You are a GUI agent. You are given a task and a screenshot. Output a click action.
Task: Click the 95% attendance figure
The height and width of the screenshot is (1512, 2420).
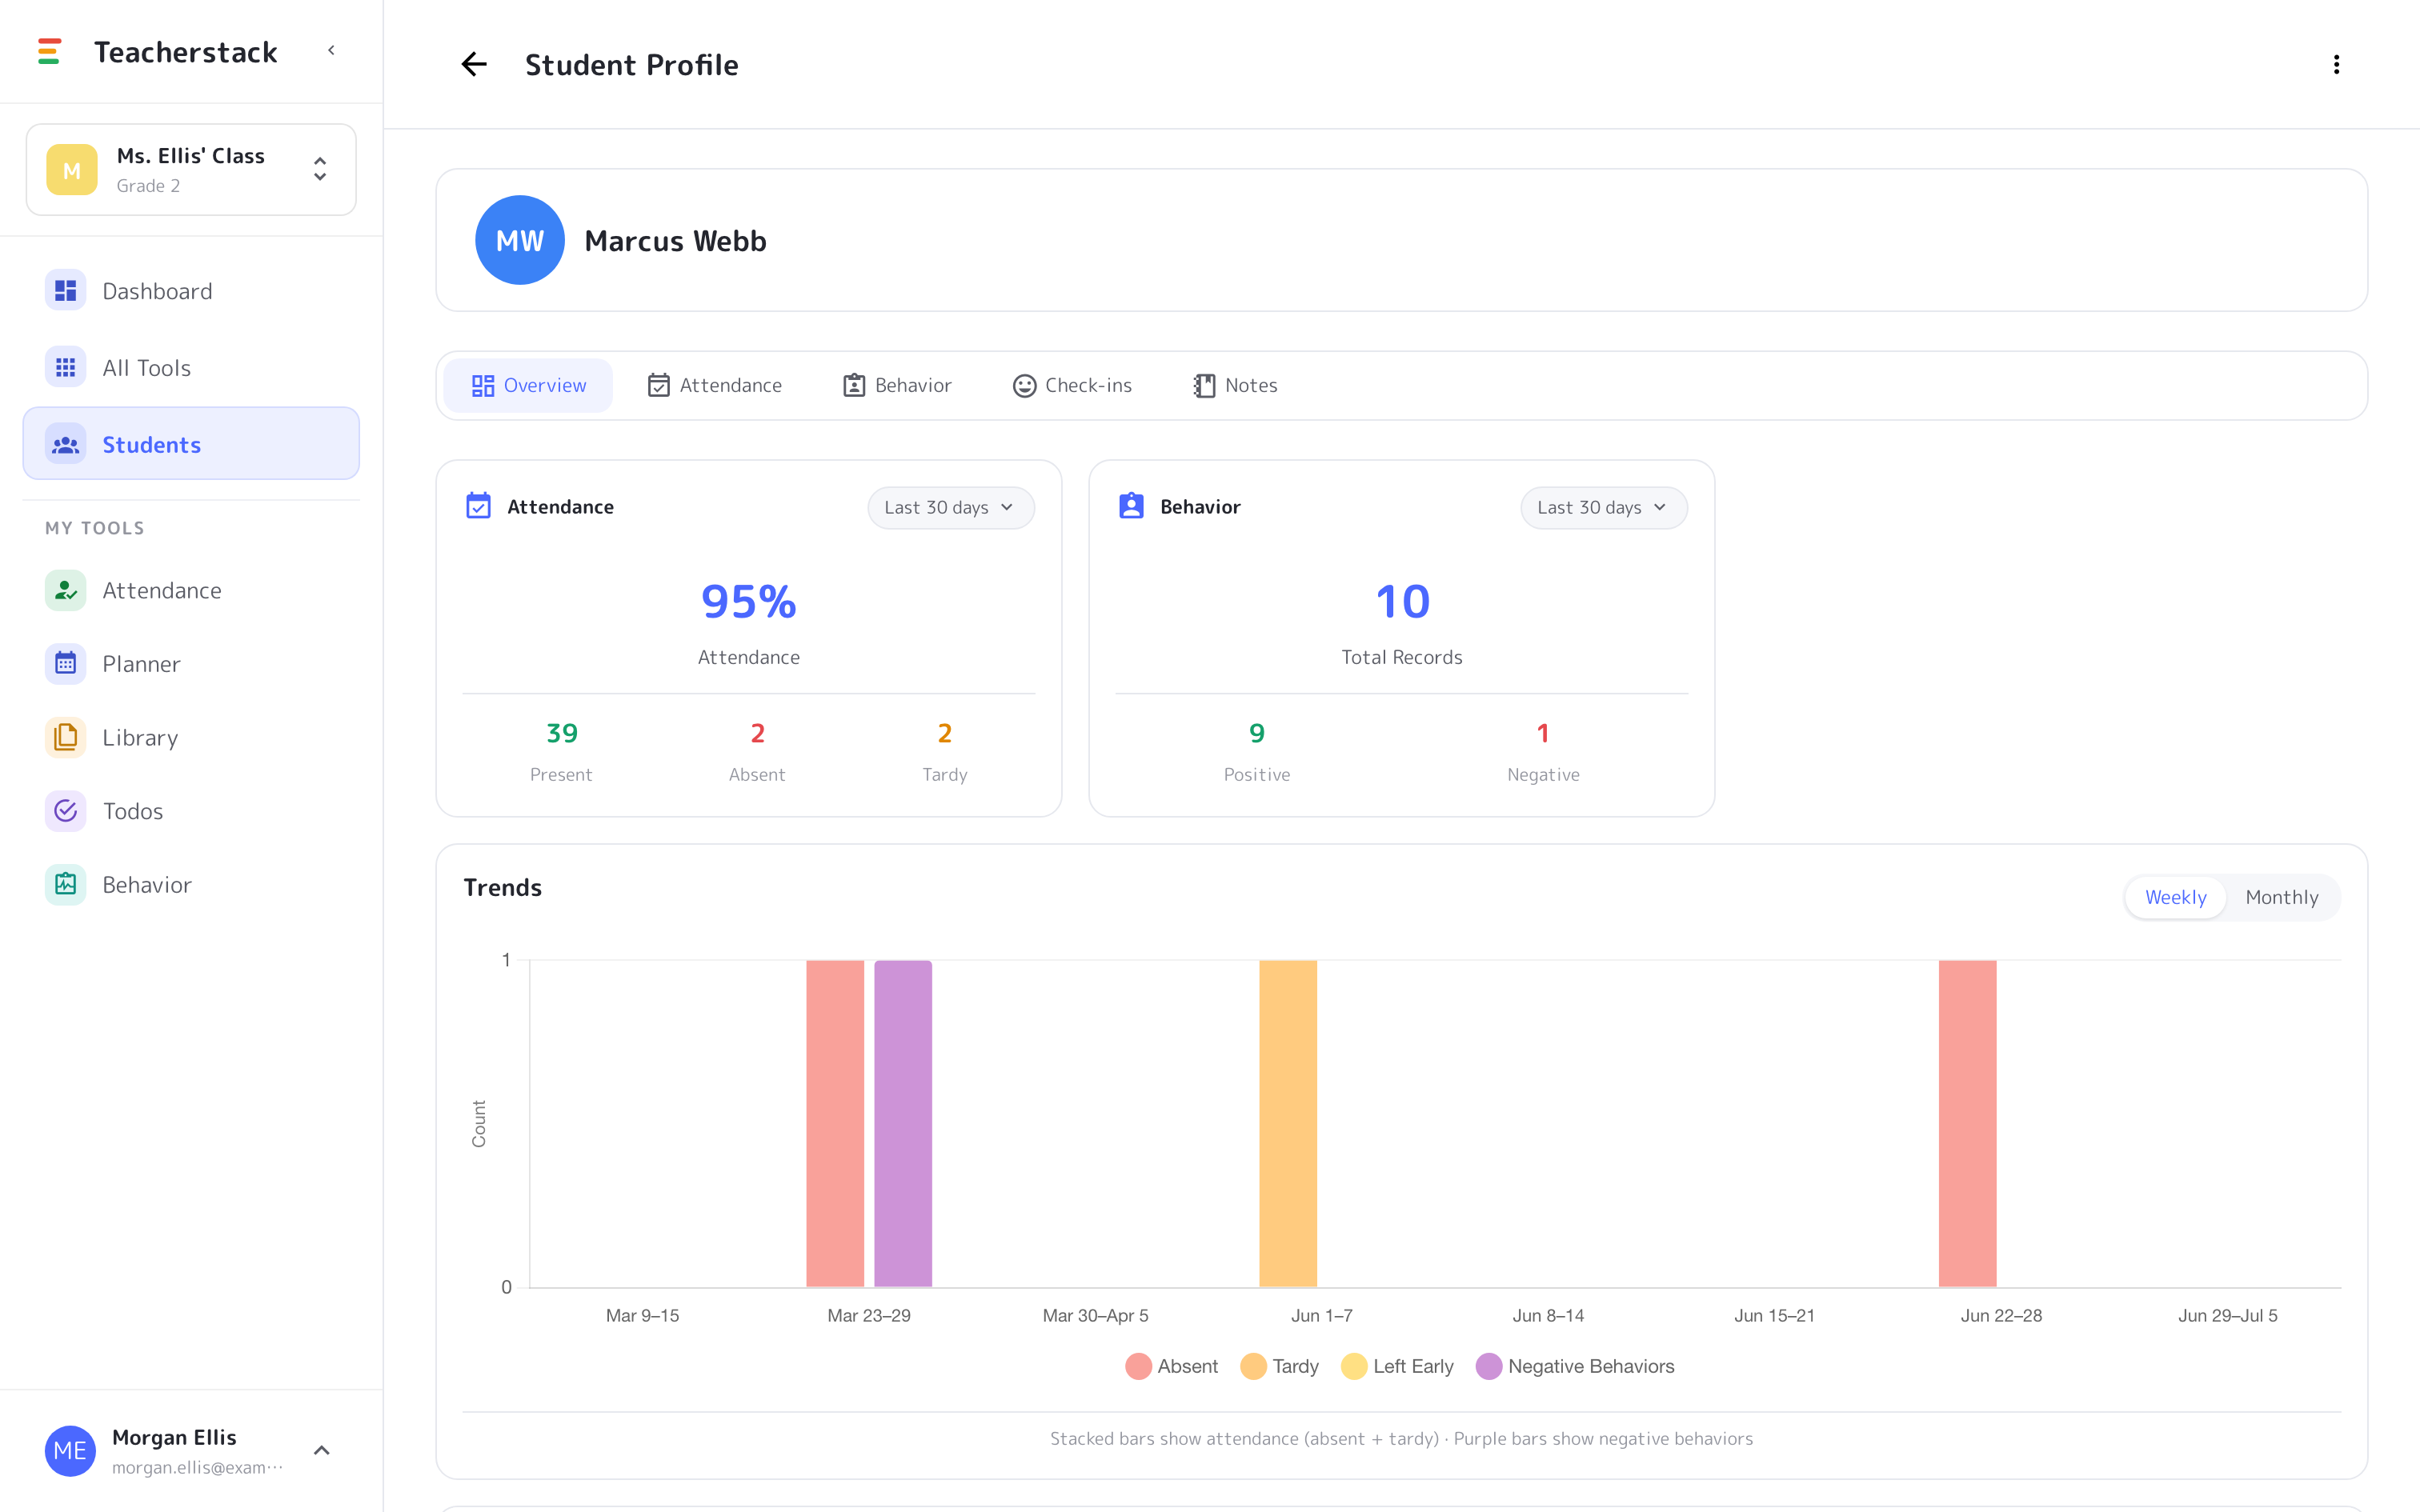(749, 602)
